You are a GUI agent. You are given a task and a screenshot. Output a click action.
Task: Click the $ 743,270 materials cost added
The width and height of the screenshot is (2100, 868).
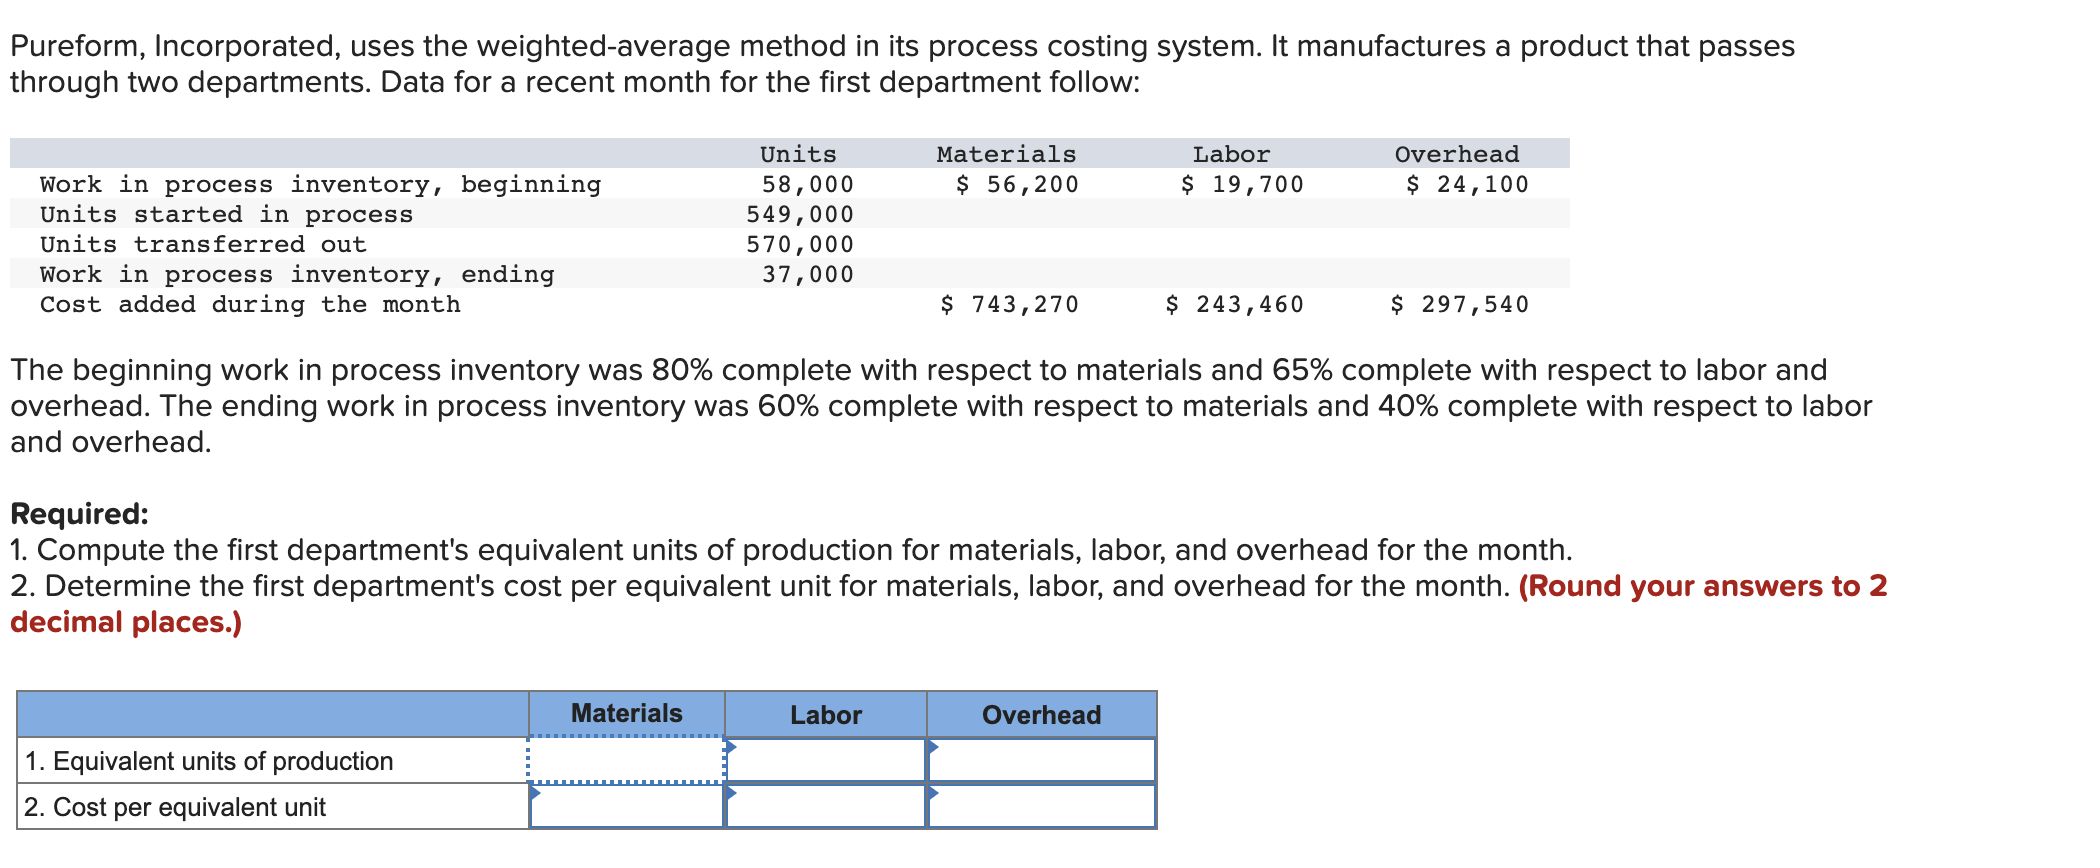[1010, 304]
